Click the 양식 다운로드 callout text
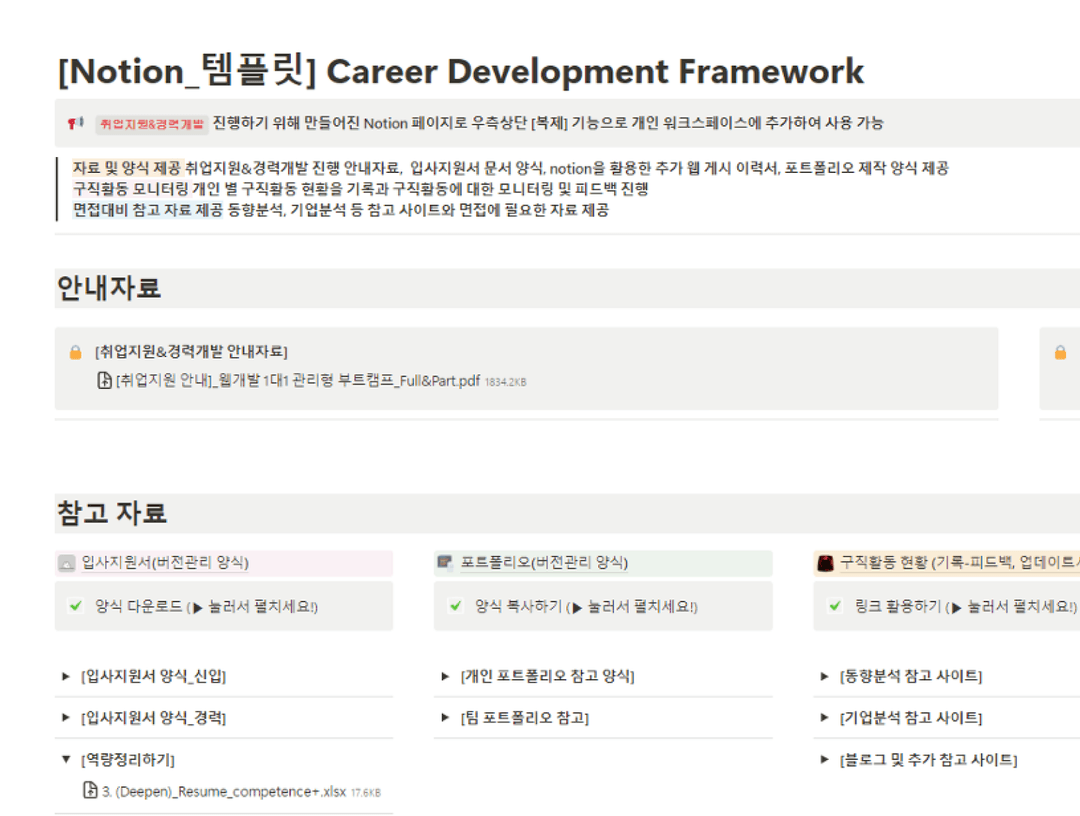 [x=206, y=607]
